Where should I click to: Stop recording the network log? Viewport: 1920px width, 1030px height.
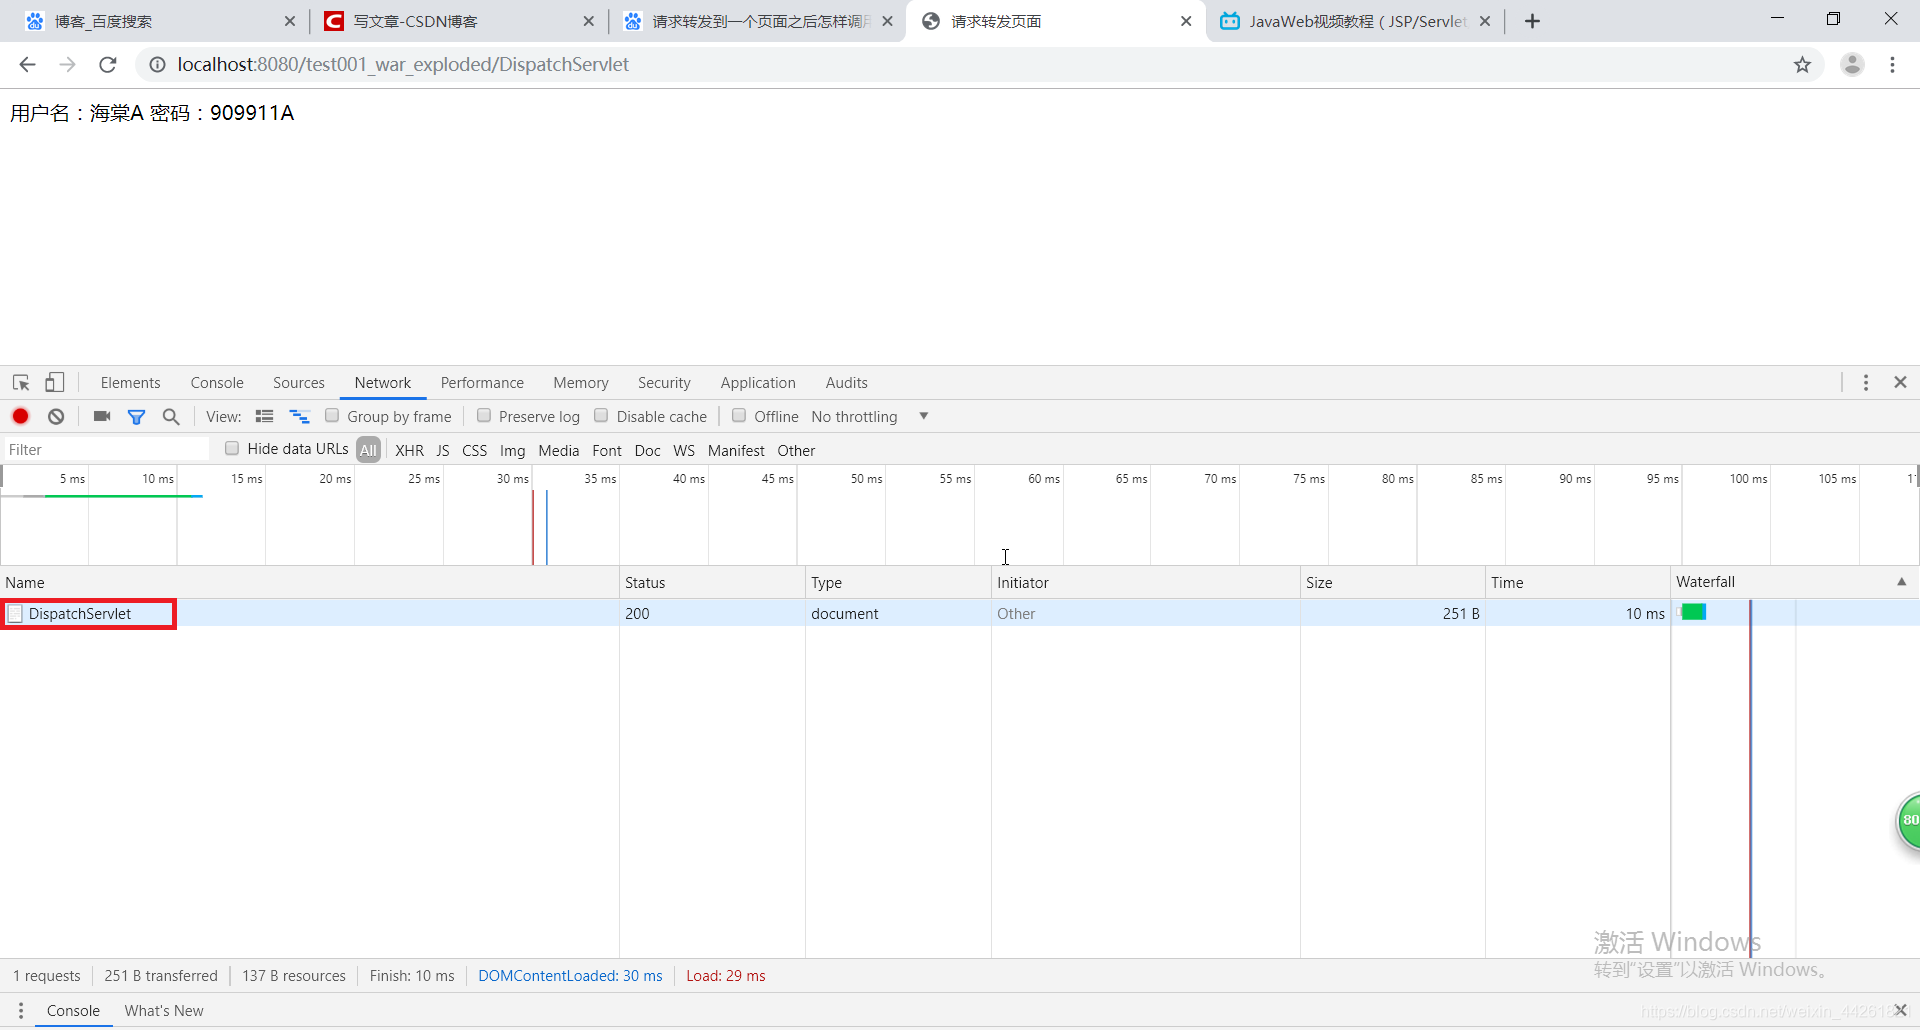(x=20, y=416)
